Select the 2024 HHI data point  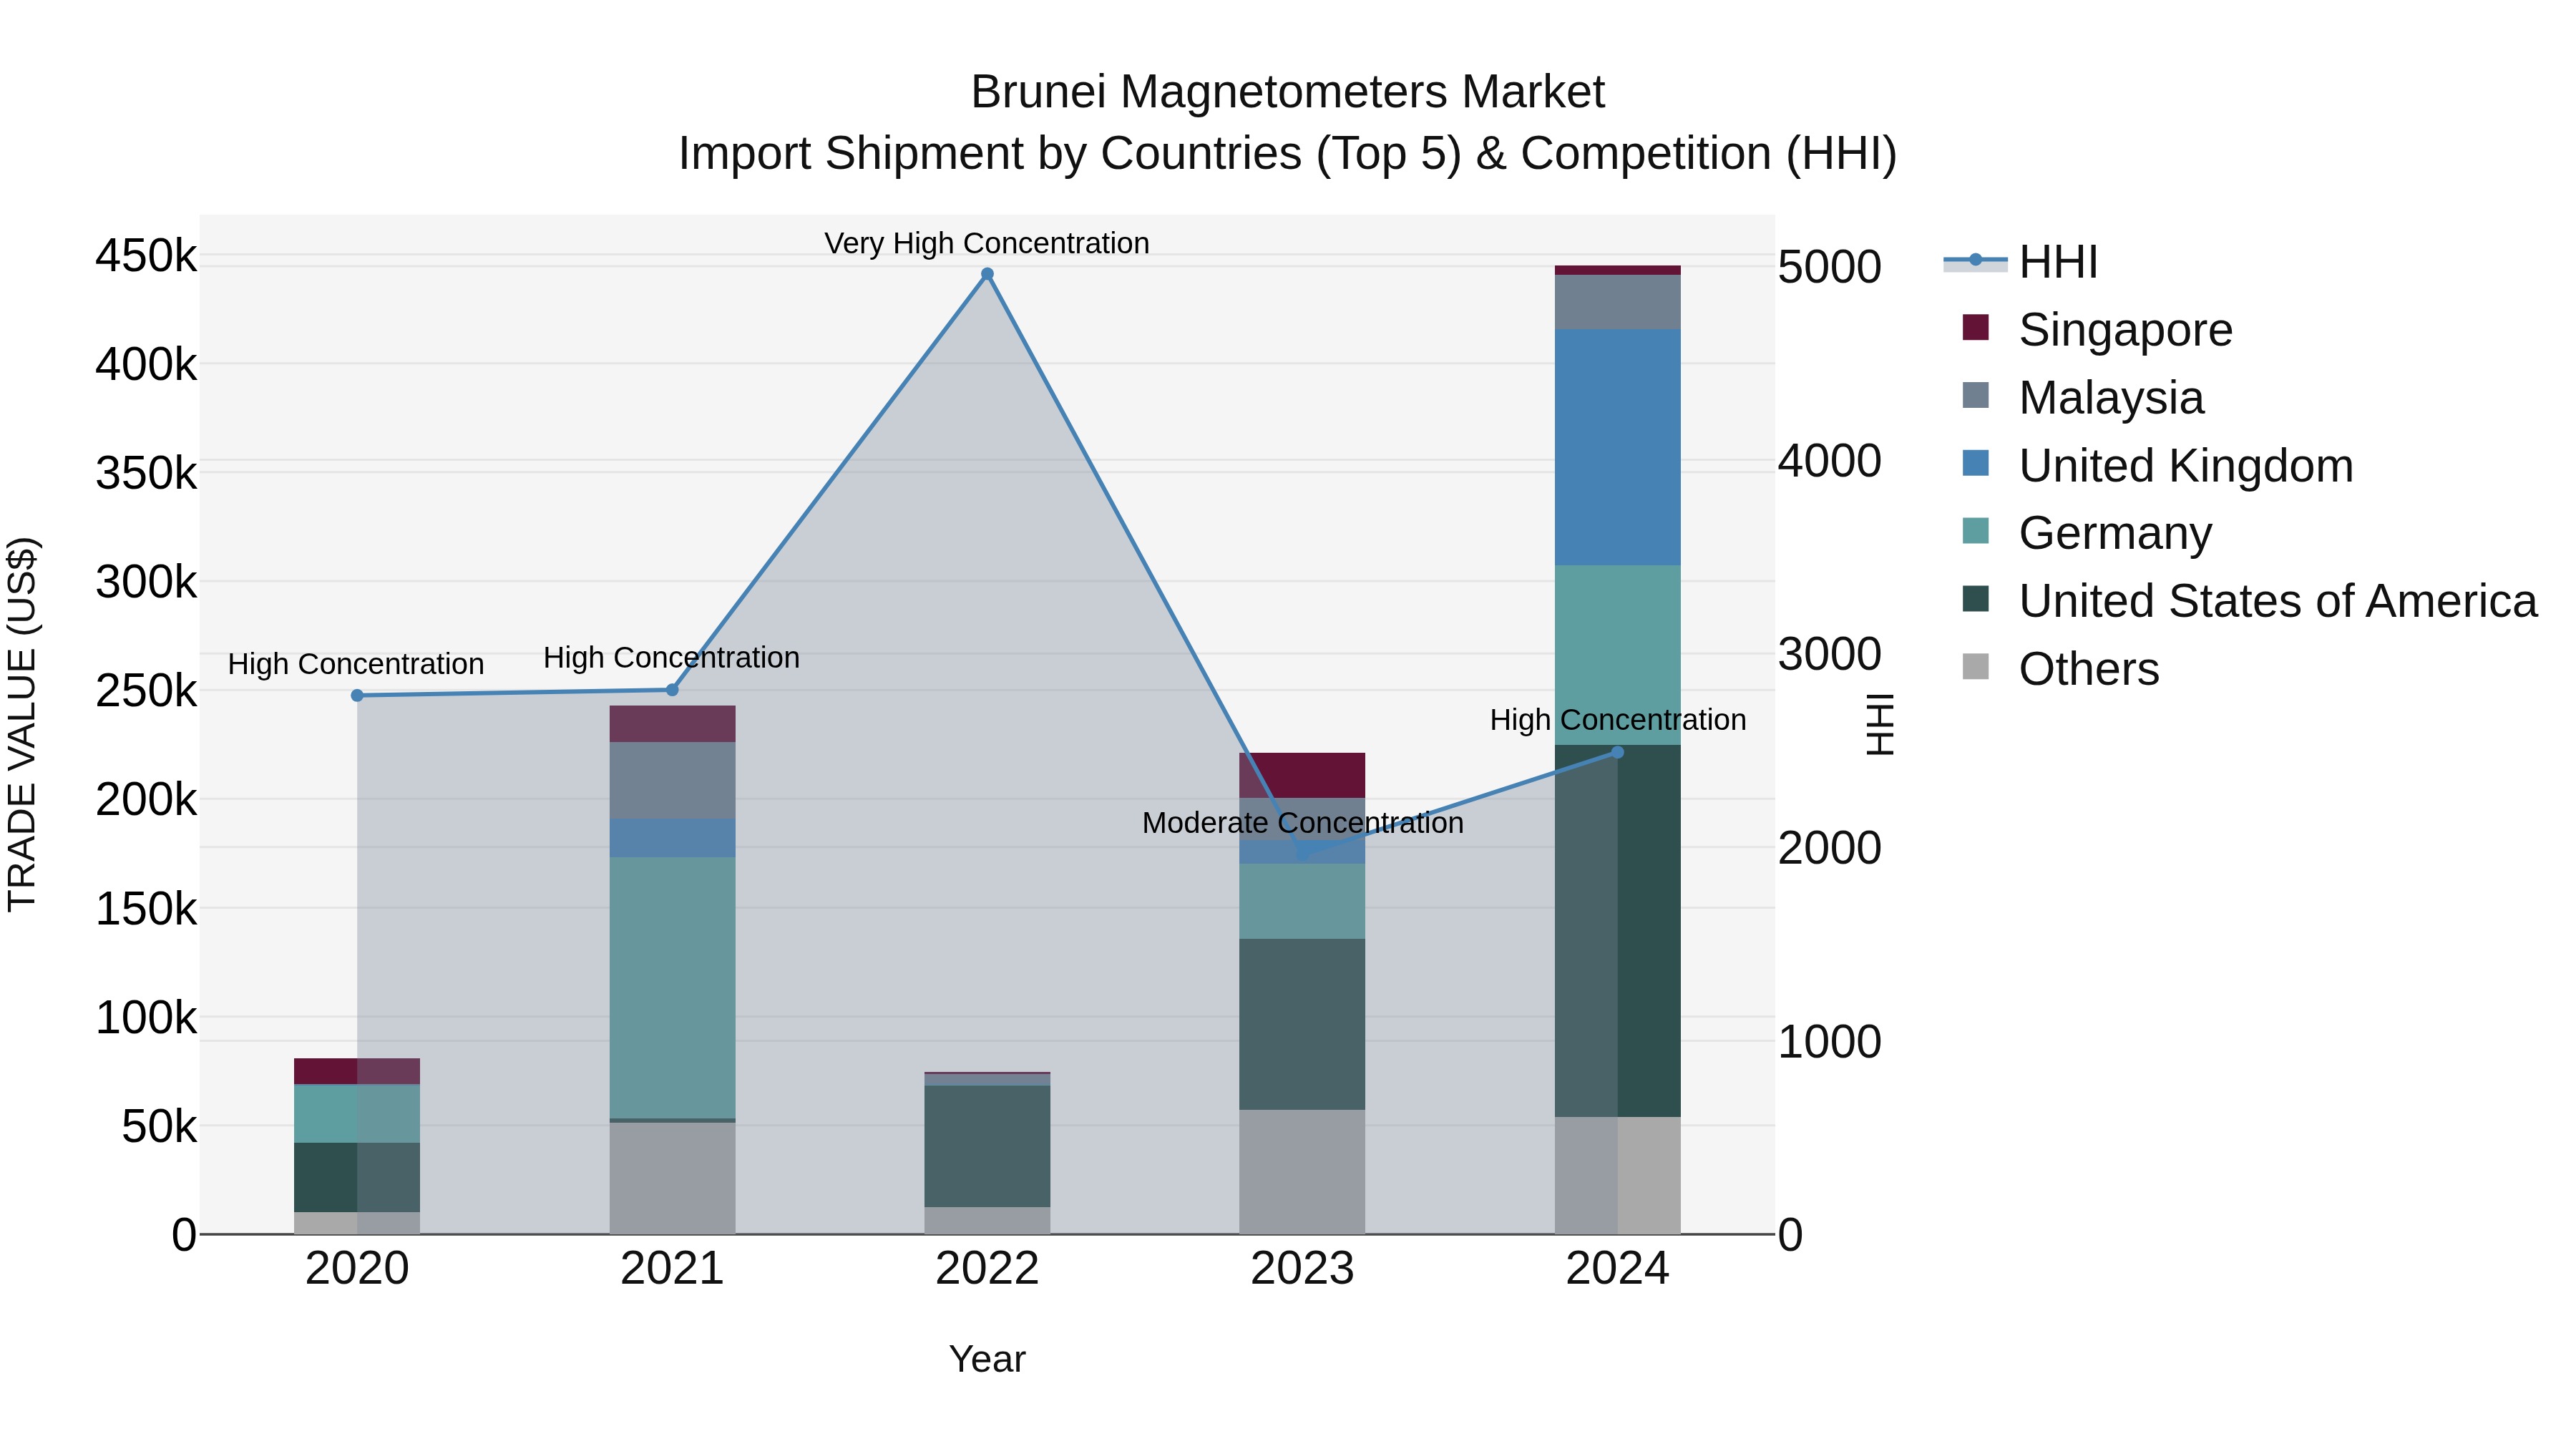(x=1618, y=752)
